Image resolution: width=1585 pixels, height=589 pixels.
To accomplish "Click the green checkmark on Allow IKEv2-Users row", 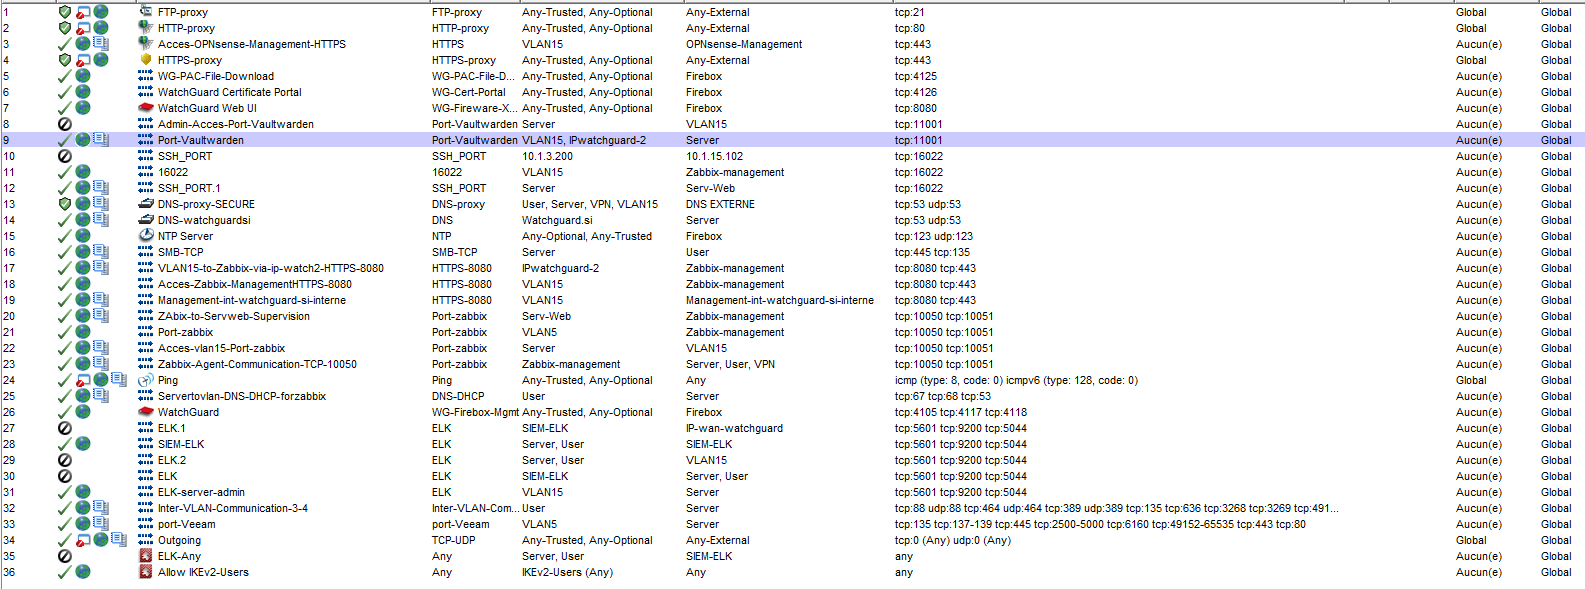I will click(x=65, y=572).
